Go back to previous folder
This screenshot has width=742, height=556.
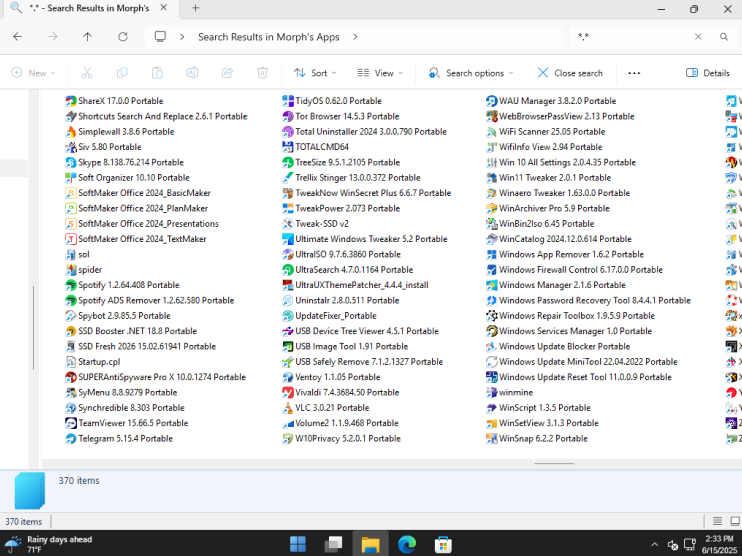pyautogui.click(x=18, y=36)
